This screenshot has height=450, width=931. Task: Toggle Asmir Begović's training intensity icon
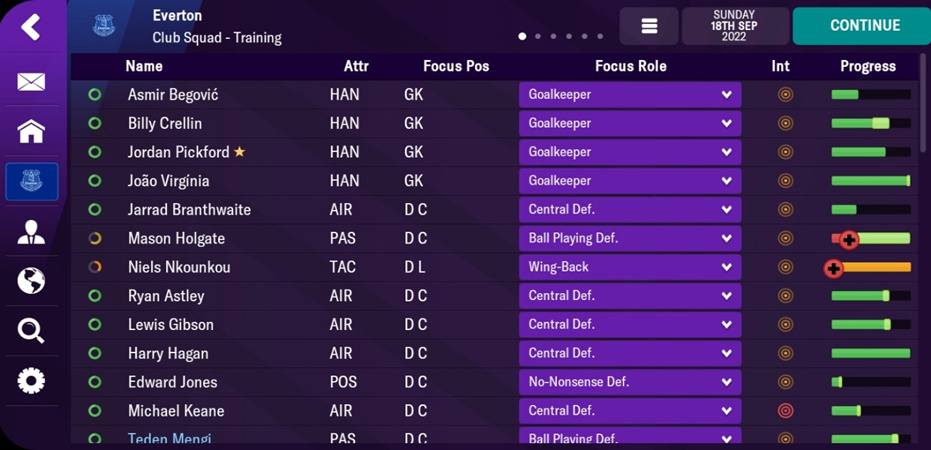785,95
